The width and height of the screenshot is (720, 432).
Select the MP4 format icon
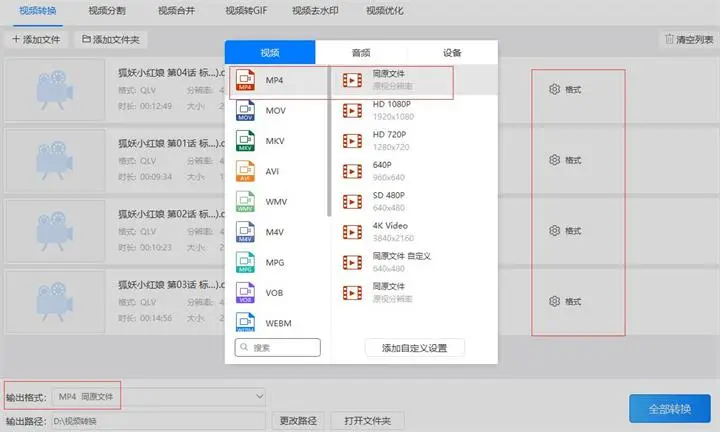click(245, 80)
